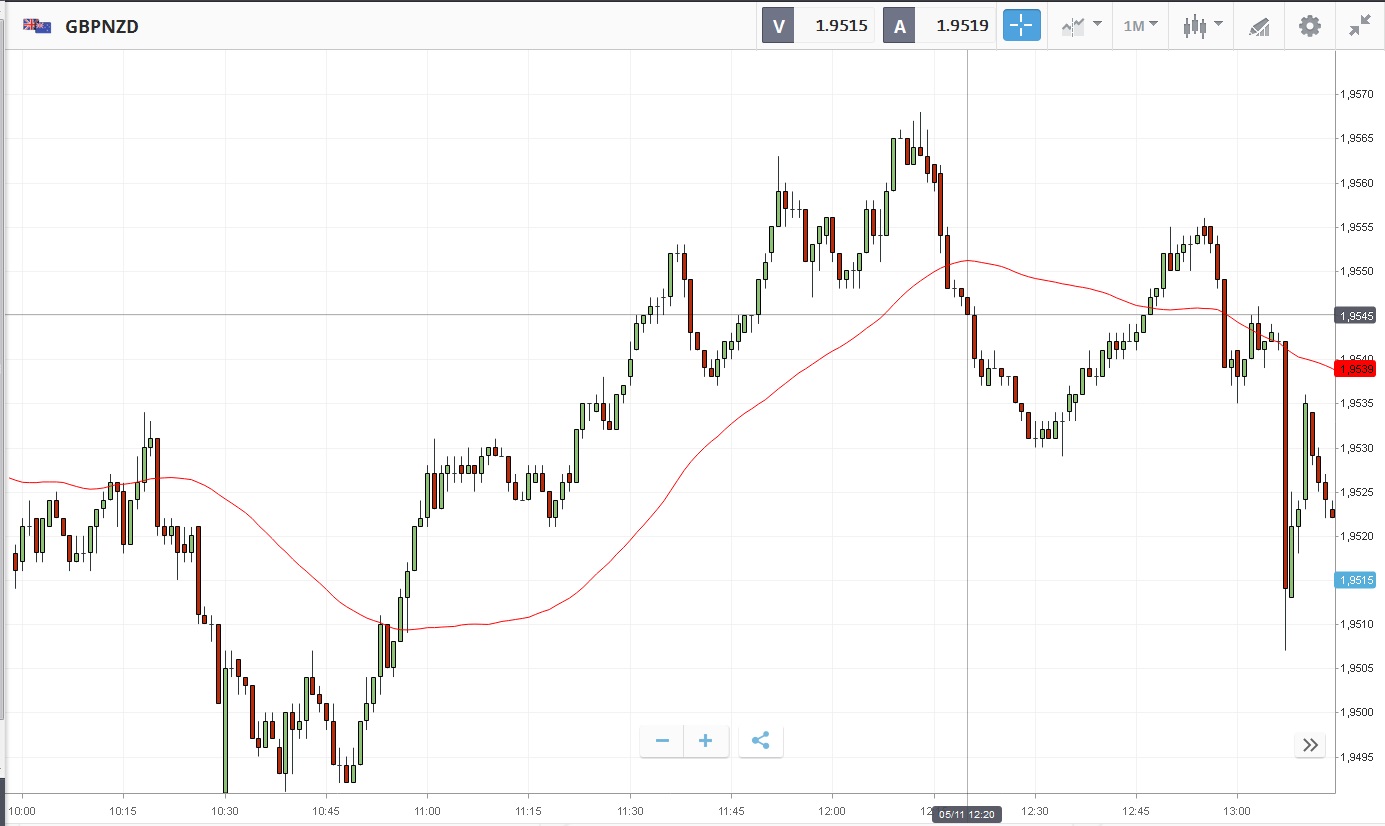
Task: Open the 1M timeframe dropdown
Action: 1140,26
